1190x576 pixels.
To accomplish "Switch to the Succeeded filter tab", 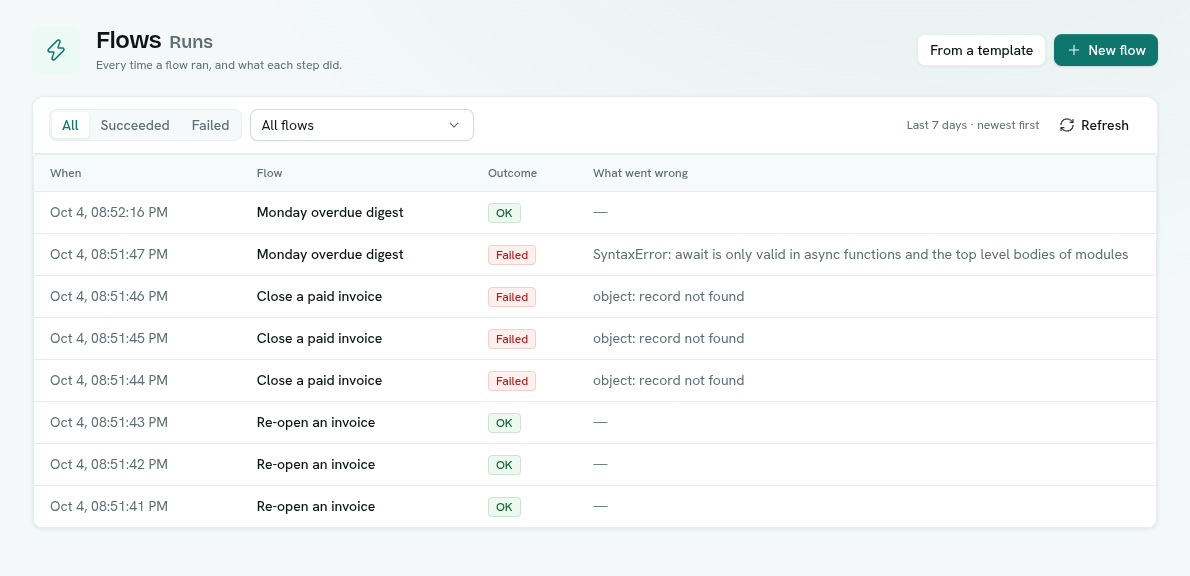I will [135, 125].
